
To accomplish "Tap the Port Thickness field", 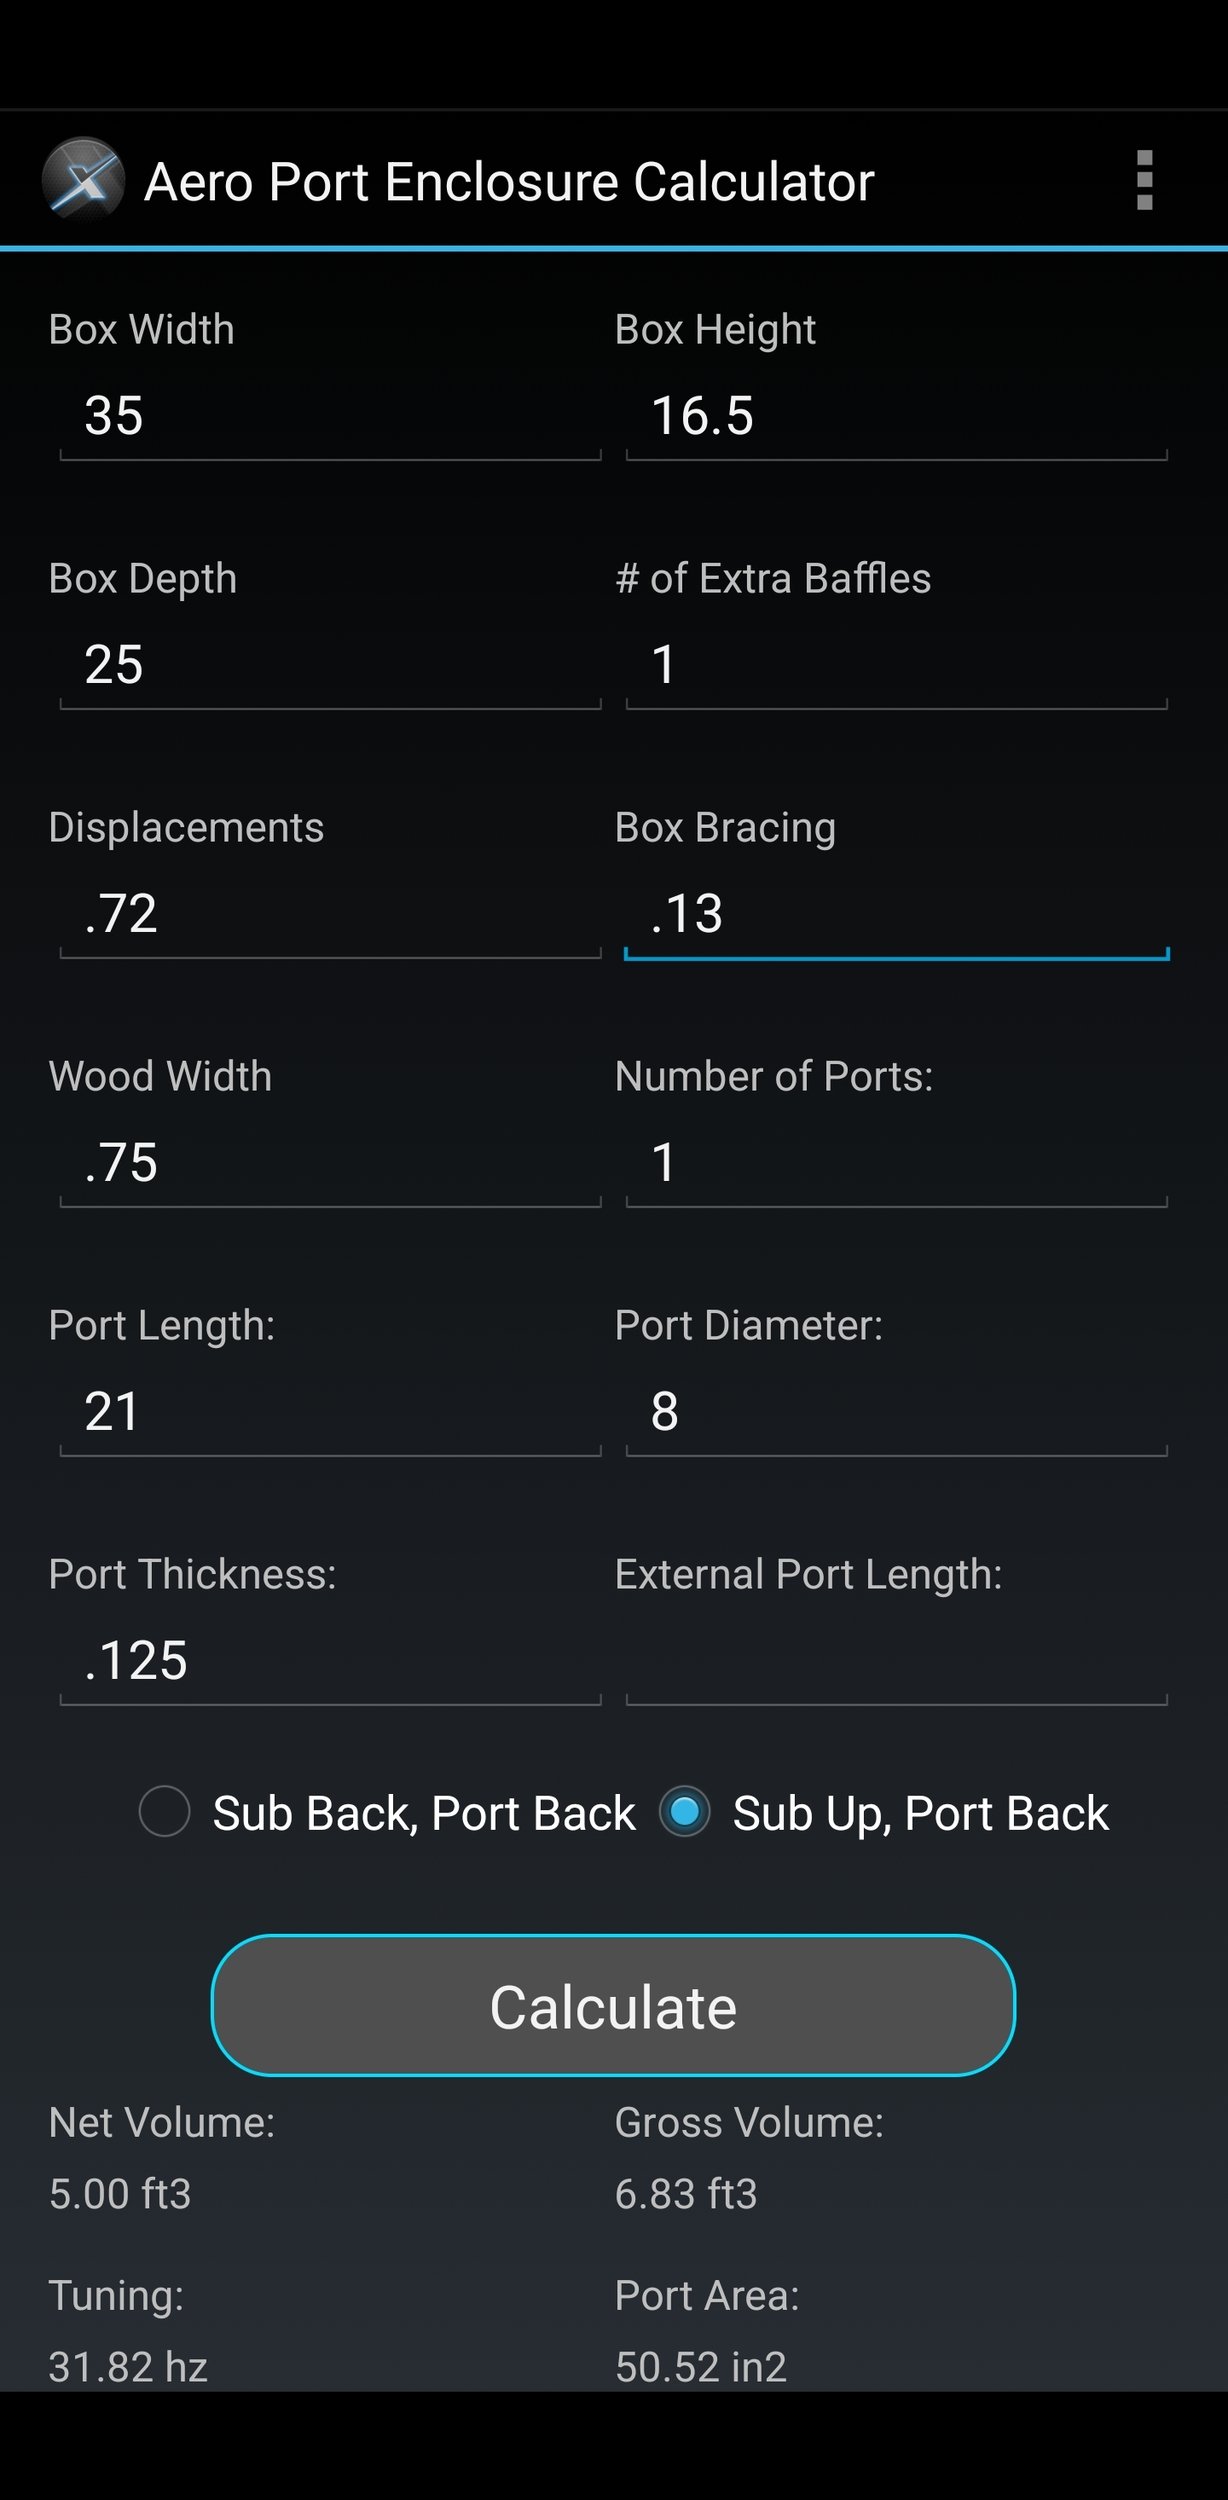I will point(330,1661).
